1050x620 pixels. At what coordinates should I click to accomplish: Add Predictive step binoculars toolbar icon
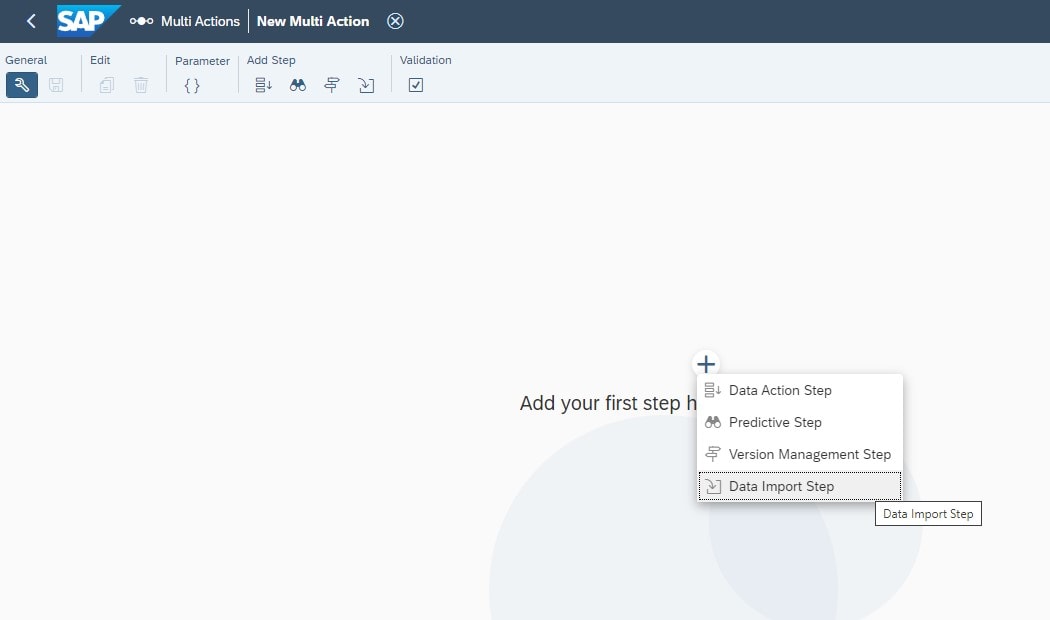tap(298, 85)
